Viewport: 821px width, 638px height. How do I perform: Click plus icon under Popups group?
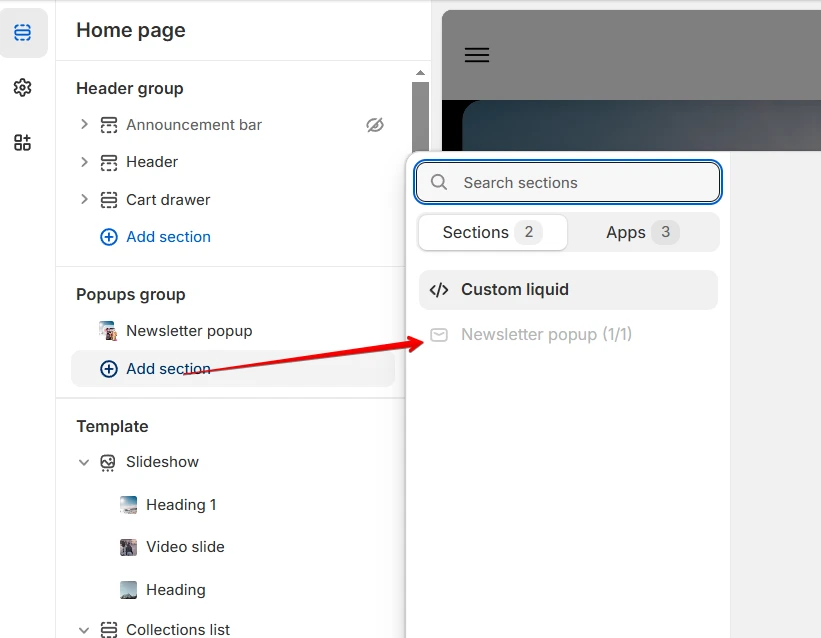pyautogui.click(x=109, y=369)
